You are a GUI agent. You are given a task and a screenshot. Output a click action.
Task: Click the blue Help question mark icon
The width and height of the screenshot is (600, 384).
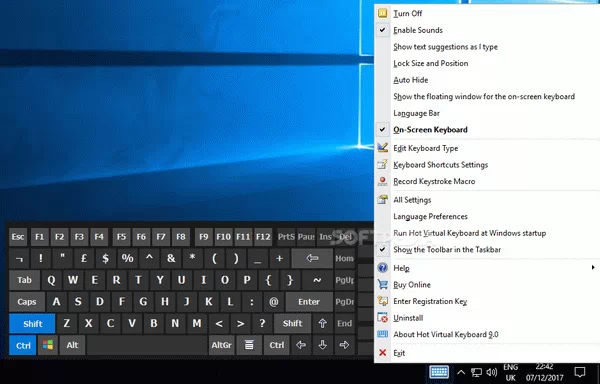click(x=382, y=268)
